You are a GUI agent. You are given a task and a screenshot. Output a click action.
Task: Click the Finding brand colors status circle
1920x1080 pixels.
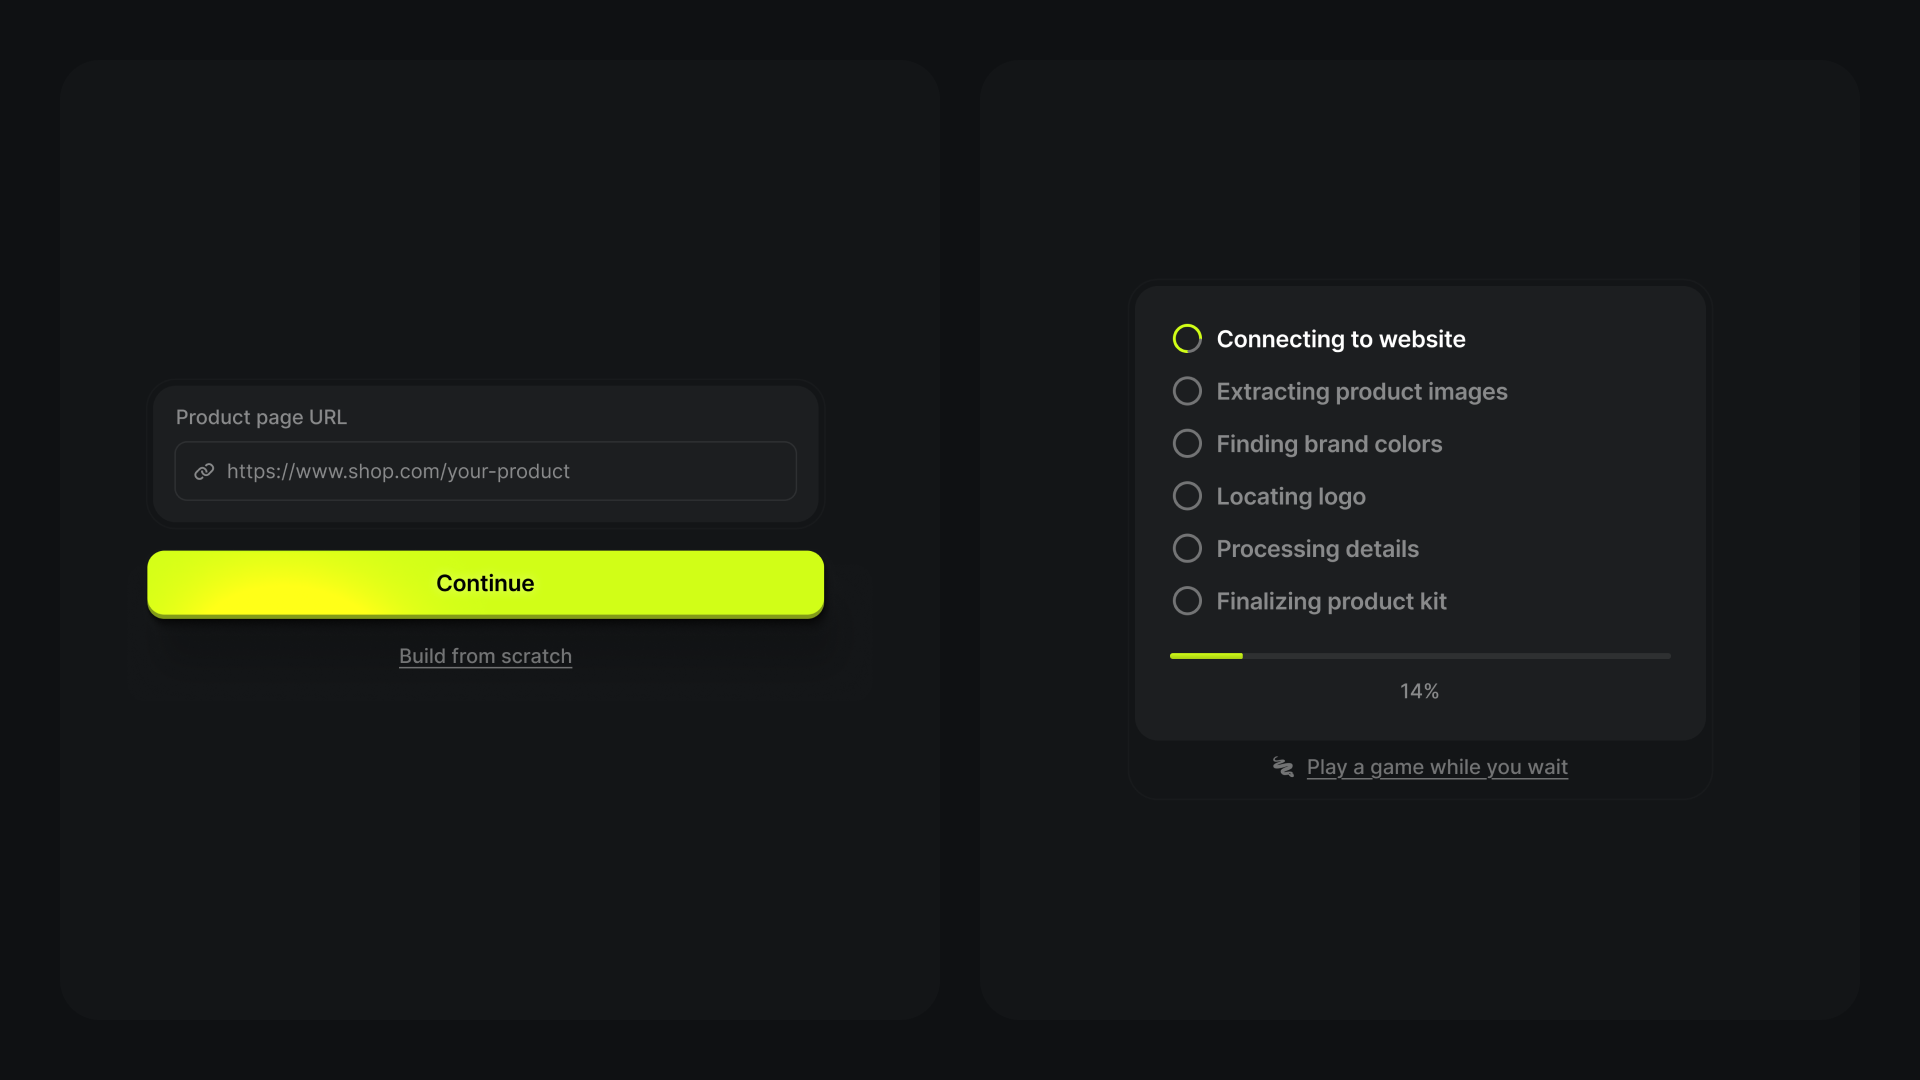[1187, 444]
